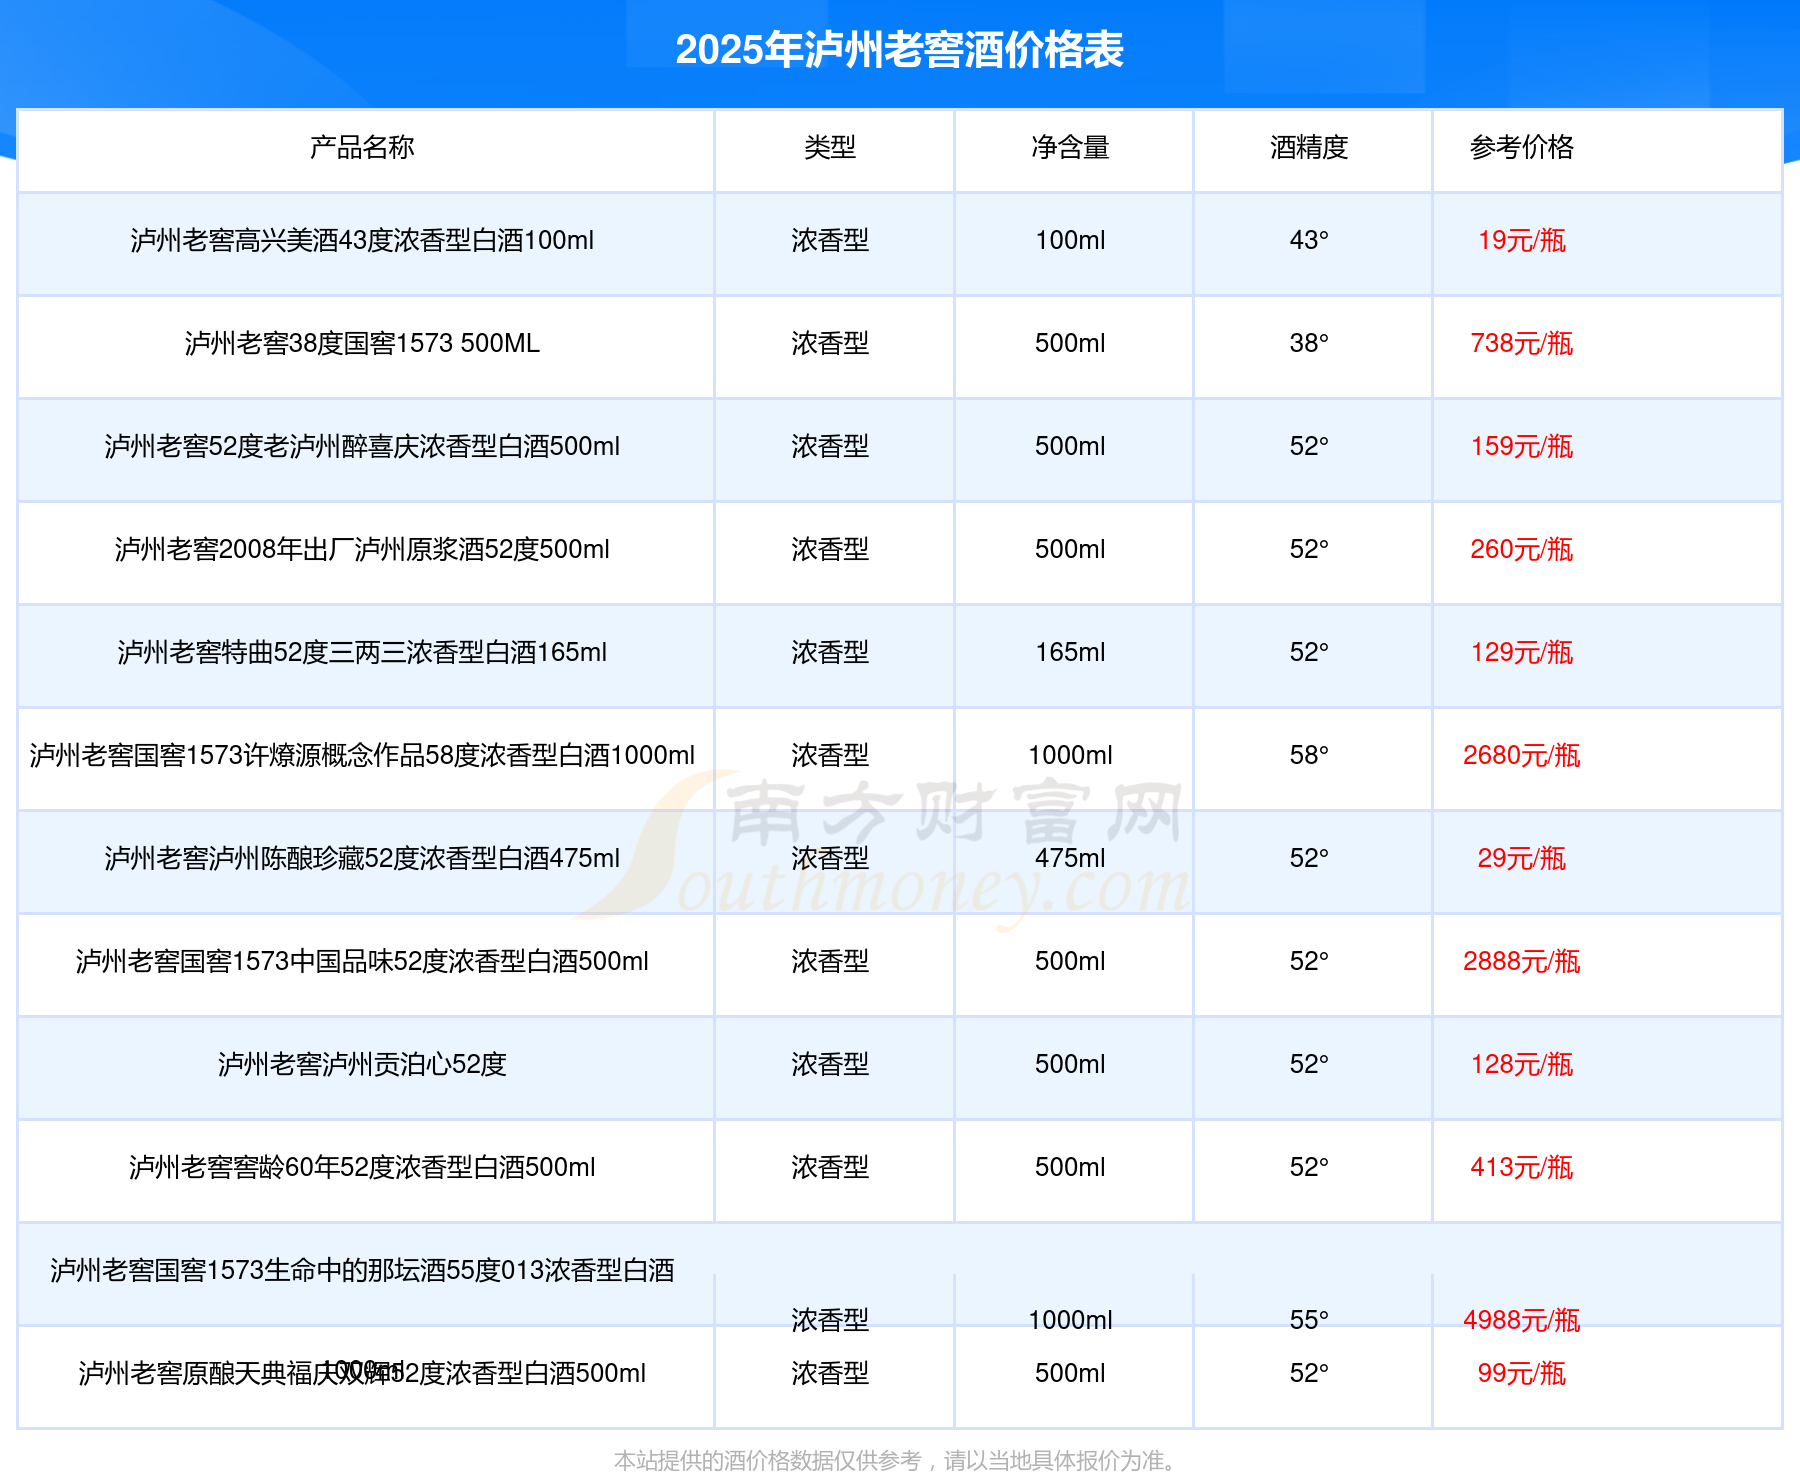Click "52°" in the 413元/瓶 row
1800x1476 pixels.
(1309, 1167)
